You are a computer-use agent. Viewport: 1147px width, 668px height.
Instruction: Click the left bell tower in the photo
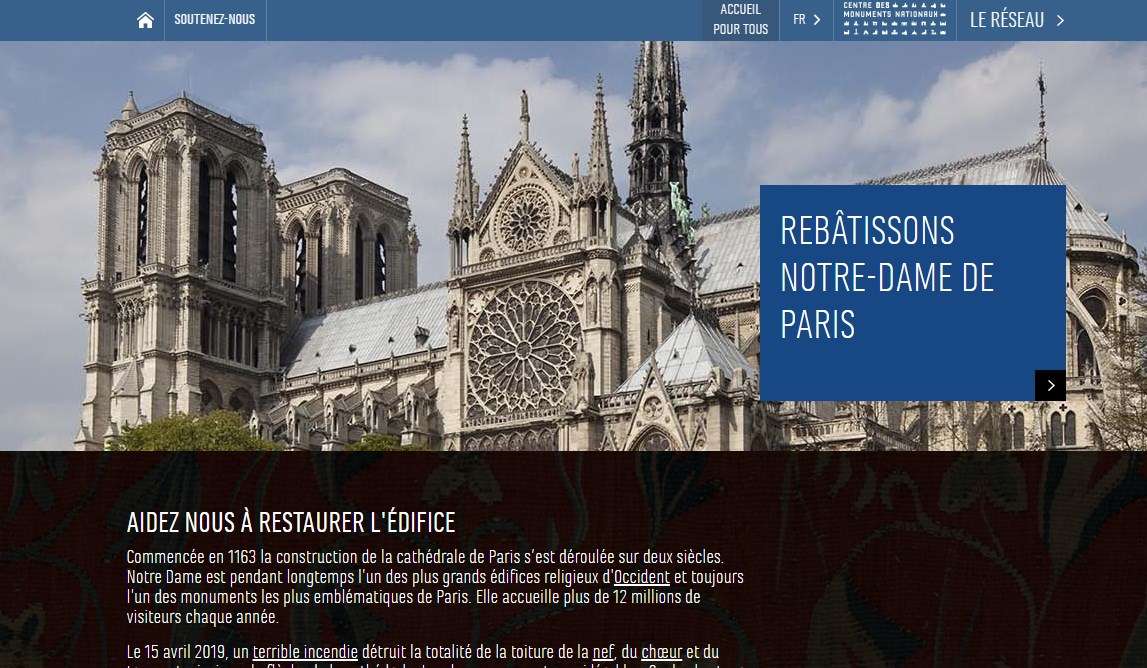[183, 263]
